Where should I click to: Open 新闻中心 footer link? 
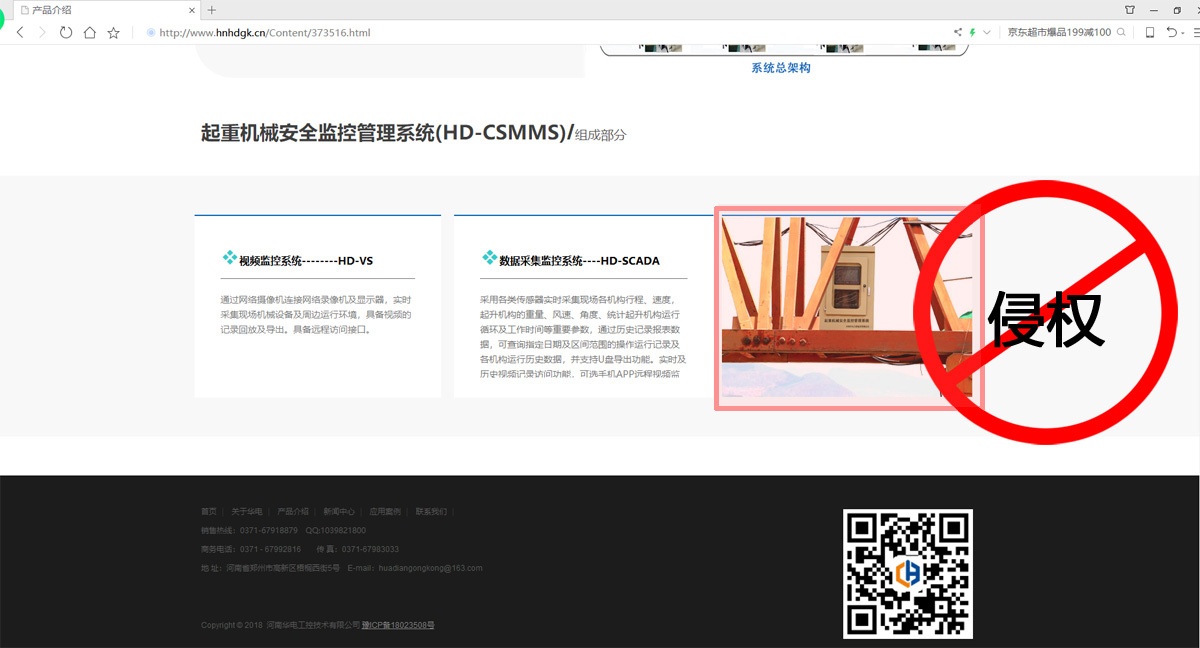tap(339, 512)
